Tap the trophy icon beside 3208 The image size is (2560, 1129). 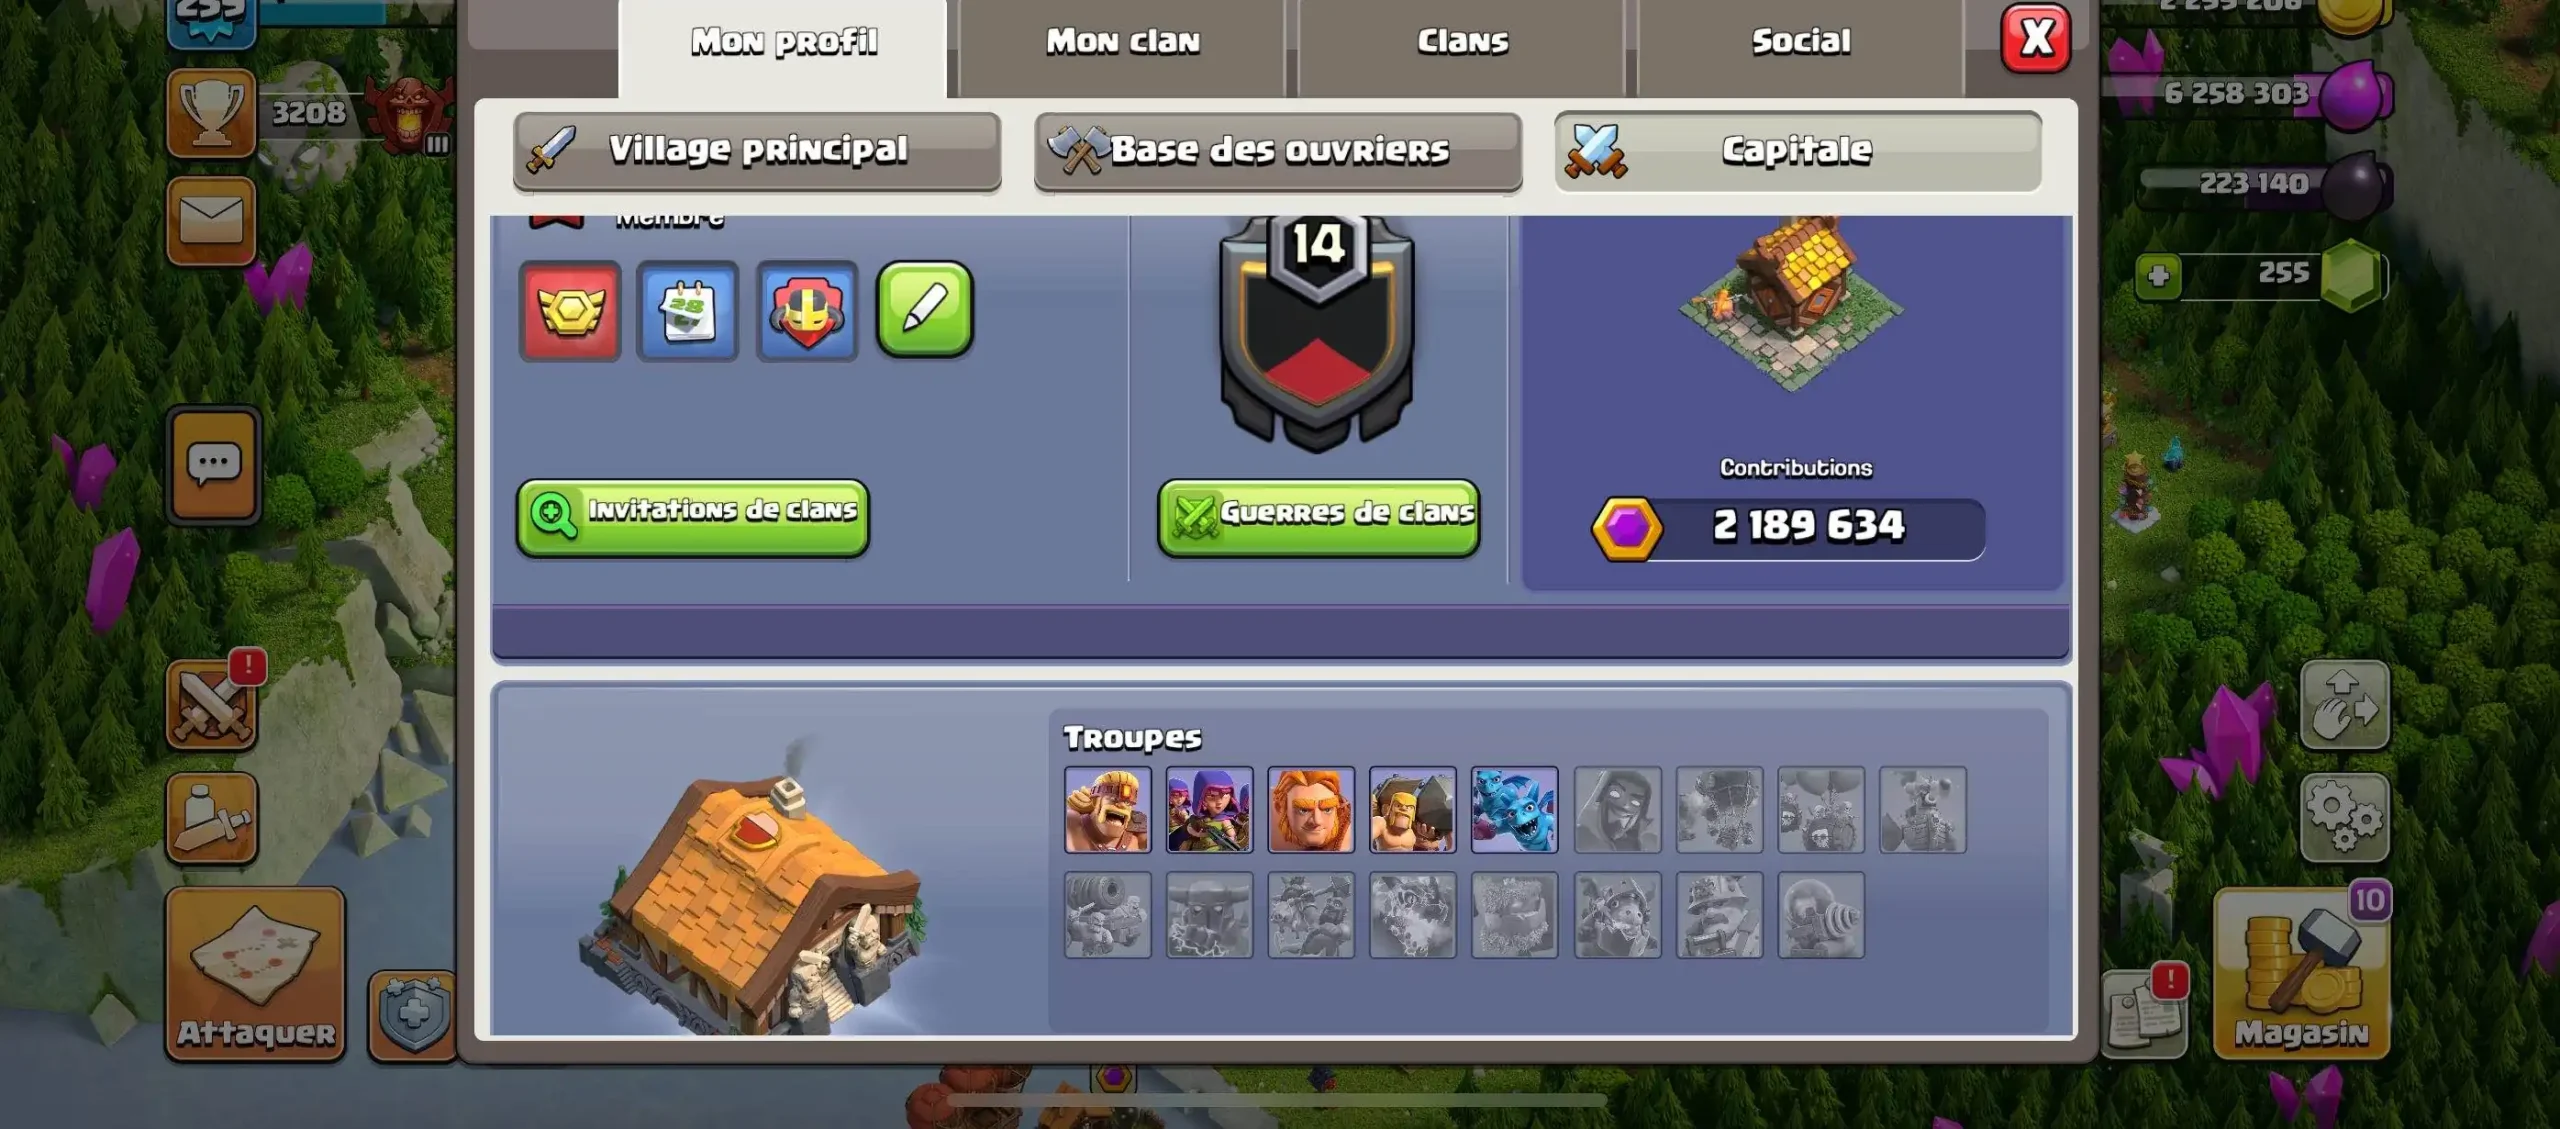click(x=211, y=113)
